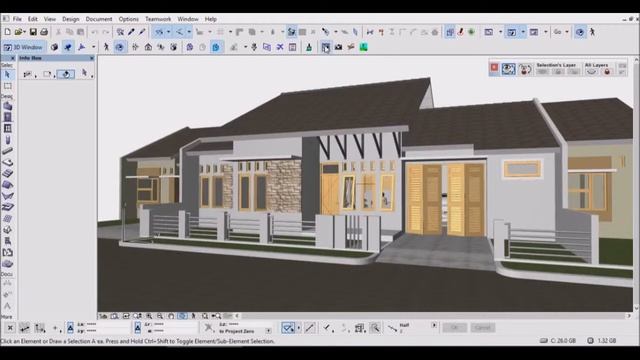Toggle the highlighted layers icon in top toolbar
This screenshot has height=360, width=640.
(450, 32)
